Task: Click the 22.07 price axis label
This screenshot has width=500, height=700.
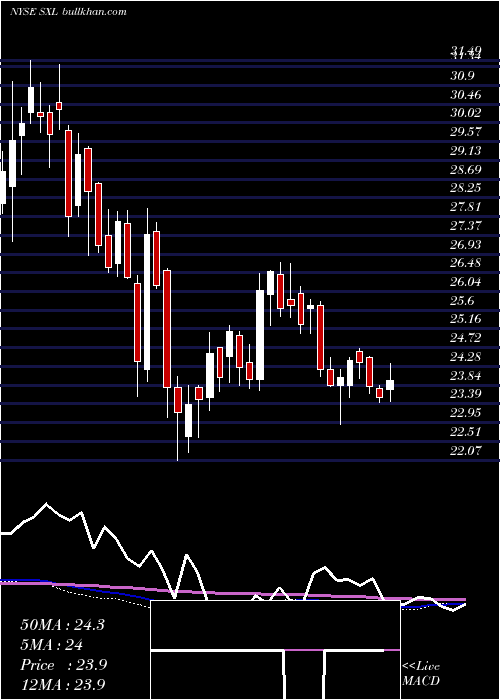Action: 466,450
